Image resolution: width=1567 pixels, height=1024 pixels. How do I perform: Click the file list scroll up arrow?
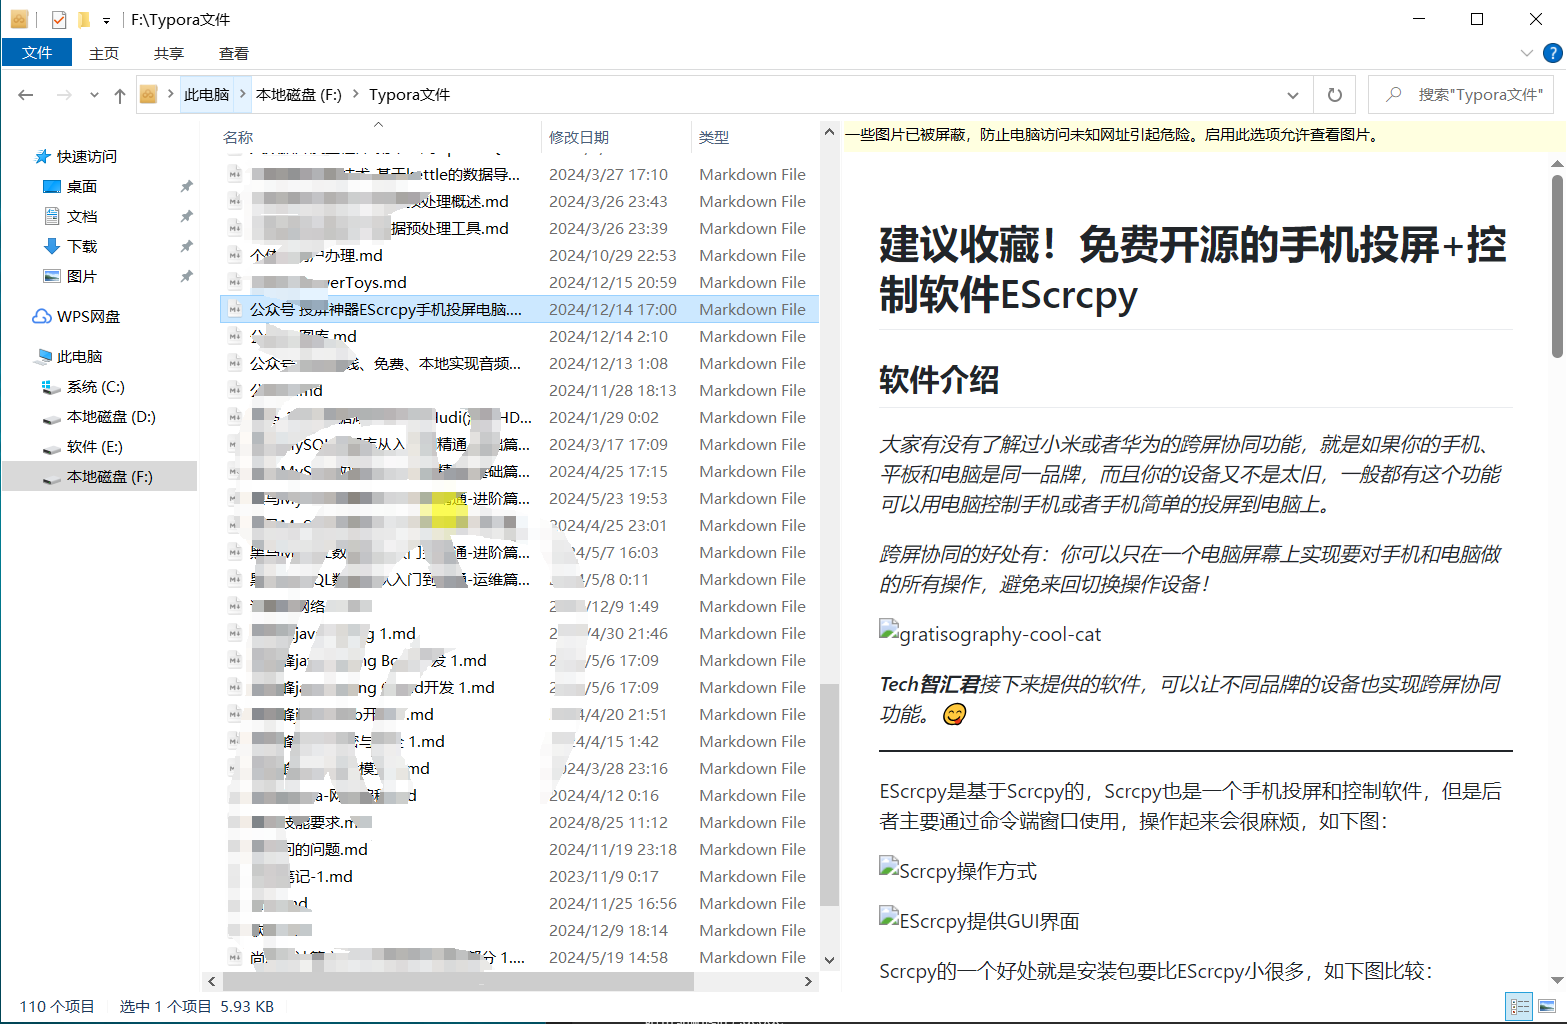[829, 132]
